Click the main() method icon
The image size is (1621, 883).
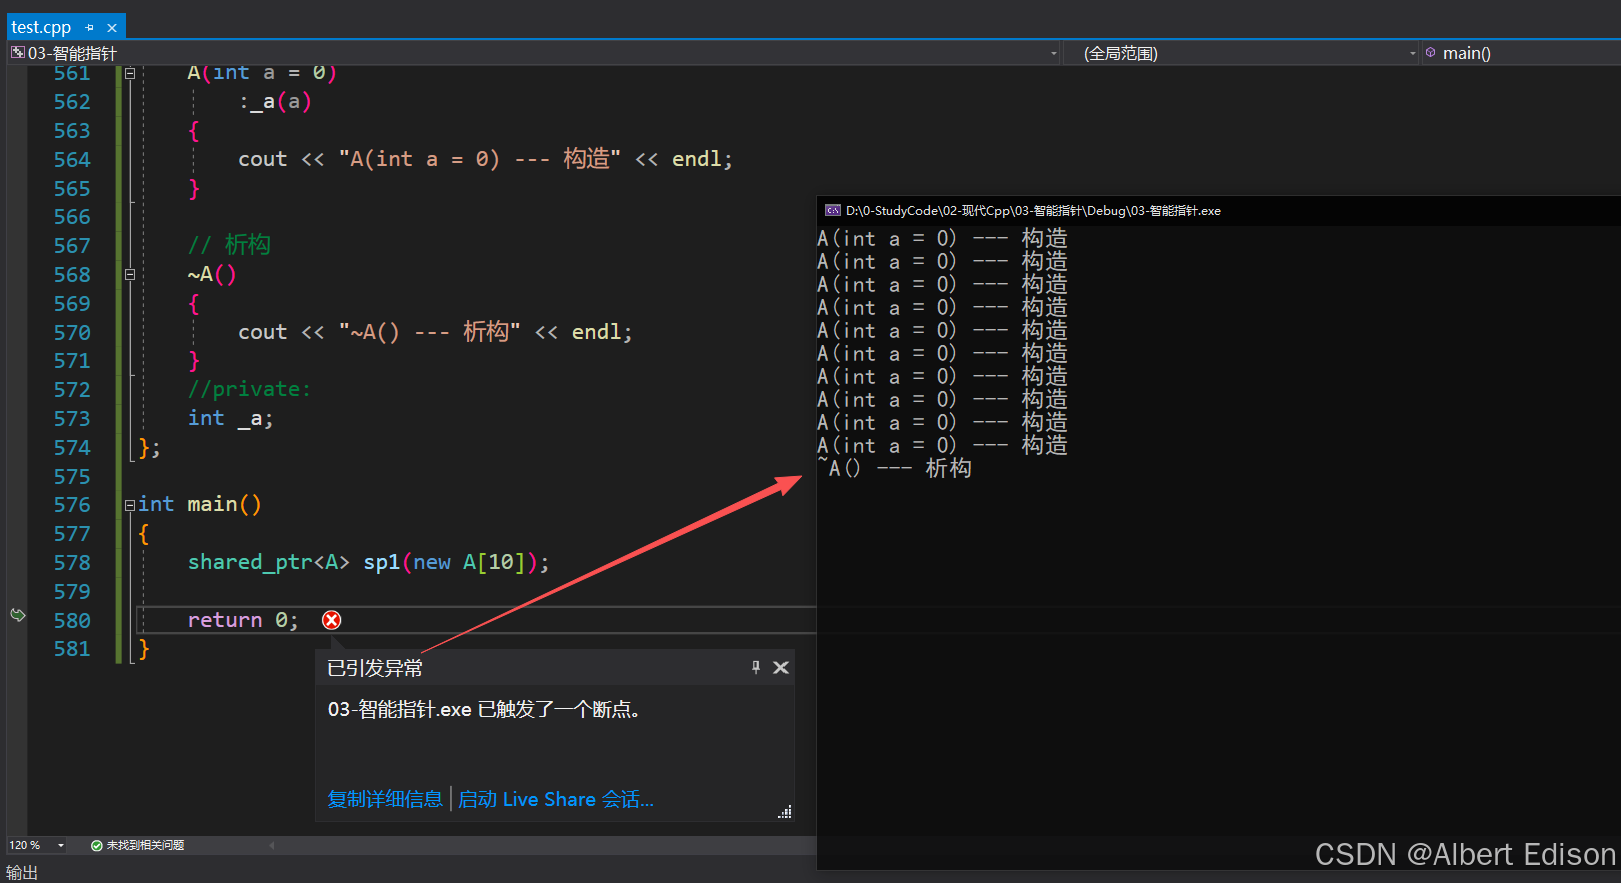(1431, 53)
